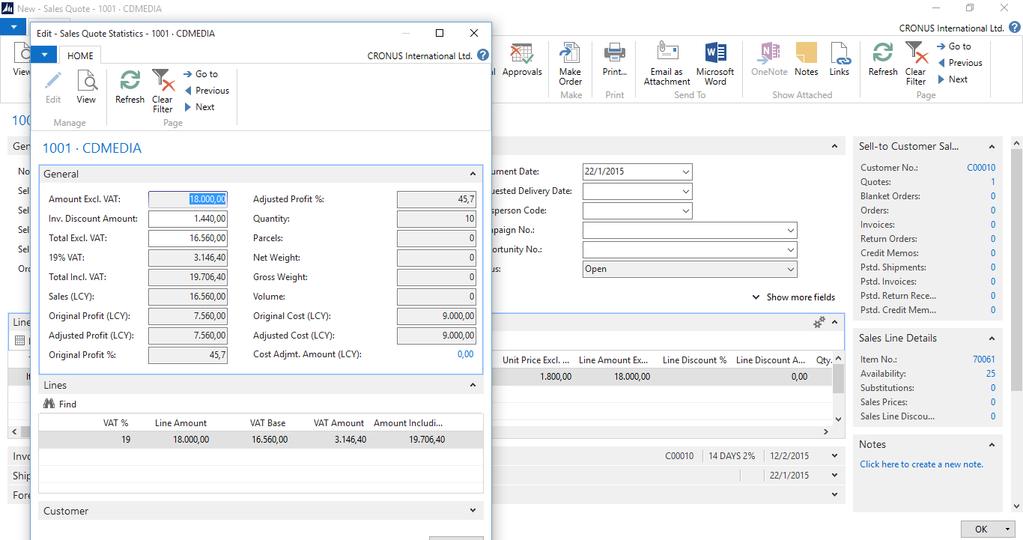Select the Amount Excl. VAT field
The image size is (1023, 540).
pyautogui.click(x=188, y=199)
